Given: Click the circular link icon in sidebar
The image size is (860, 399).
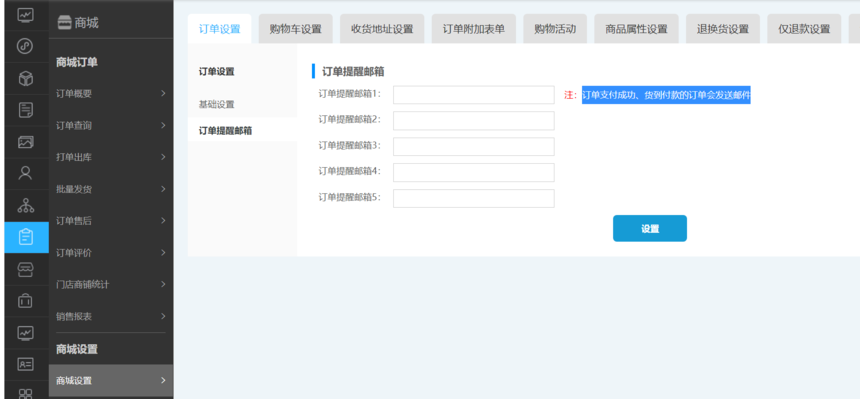Looking at the screenshot, I should pyautogui.click(x=26, y=46).
